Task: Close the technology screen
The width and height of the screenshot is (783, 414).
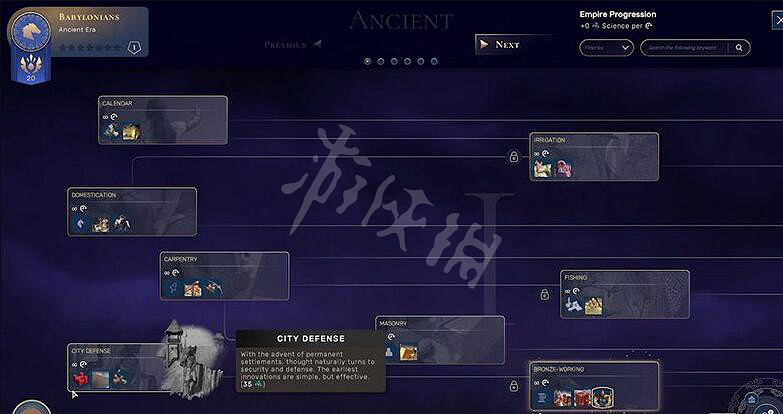Action: pos(778,20)
